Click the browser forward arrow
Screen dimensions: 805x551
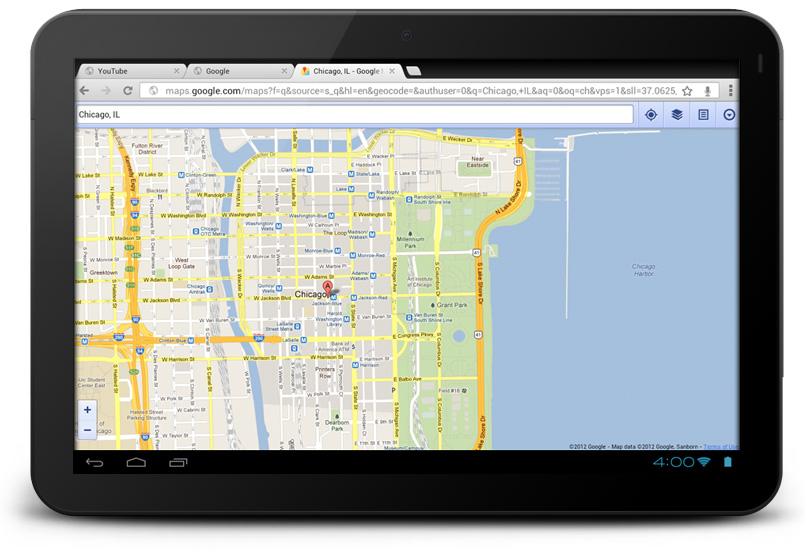106,91
